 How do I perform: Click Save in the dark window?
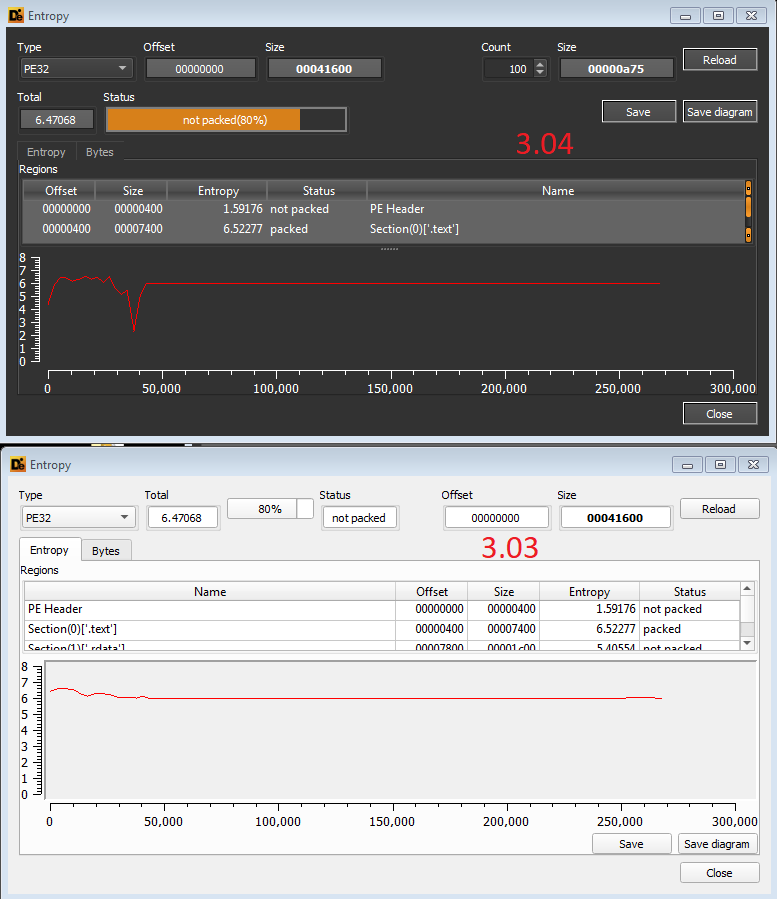[x=638, y=112]
